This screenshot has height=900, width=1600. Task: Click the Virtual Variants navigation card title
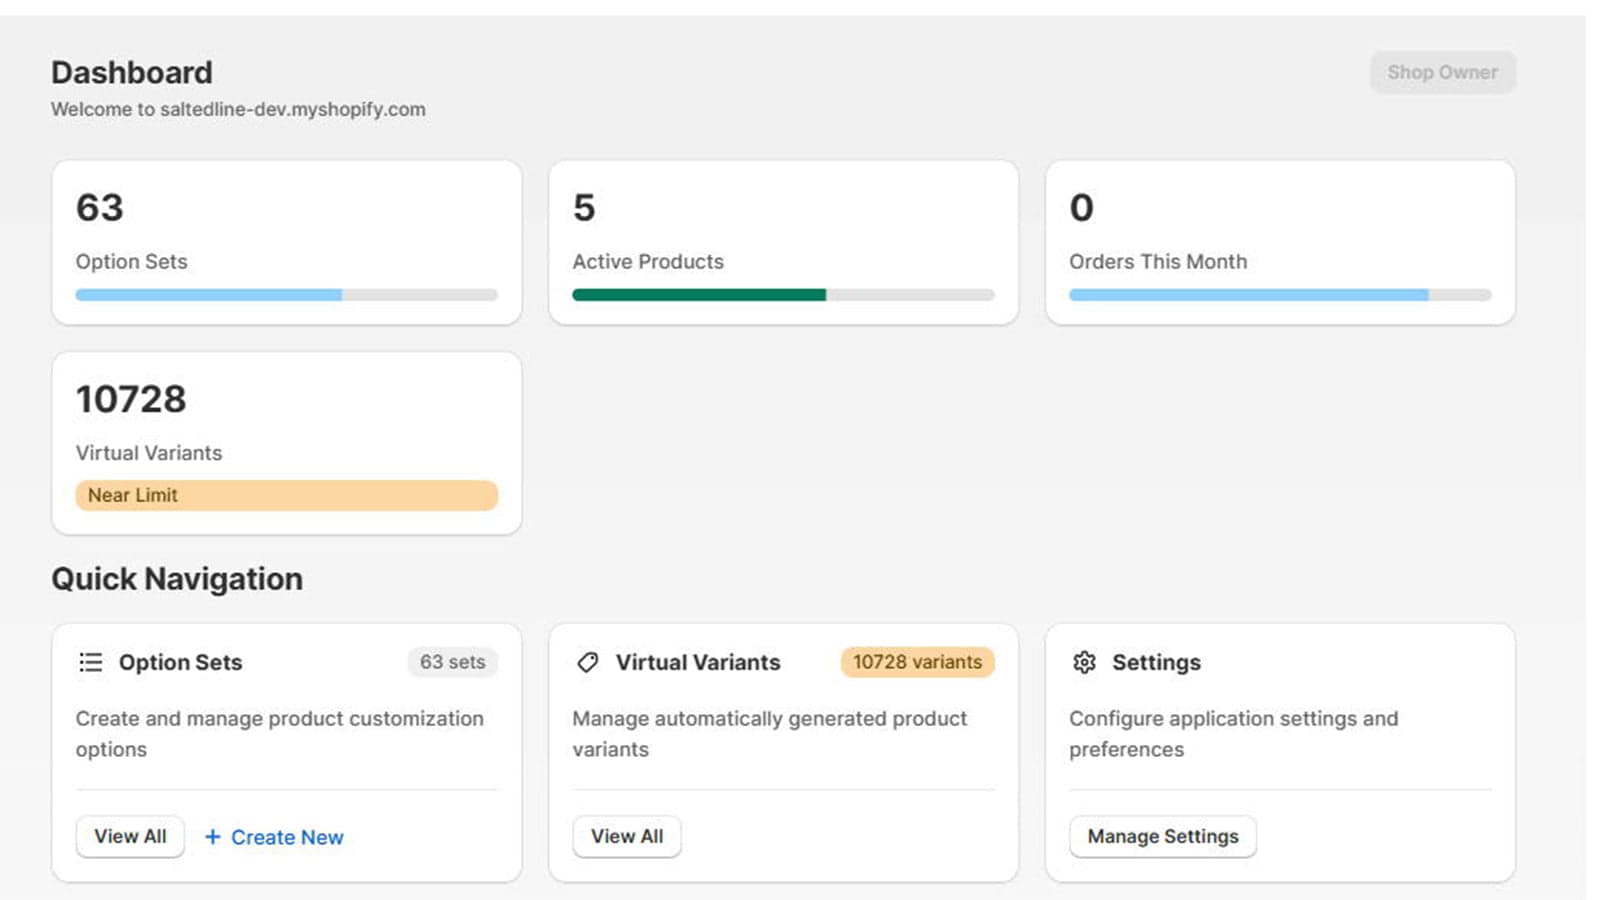point(698,662)
